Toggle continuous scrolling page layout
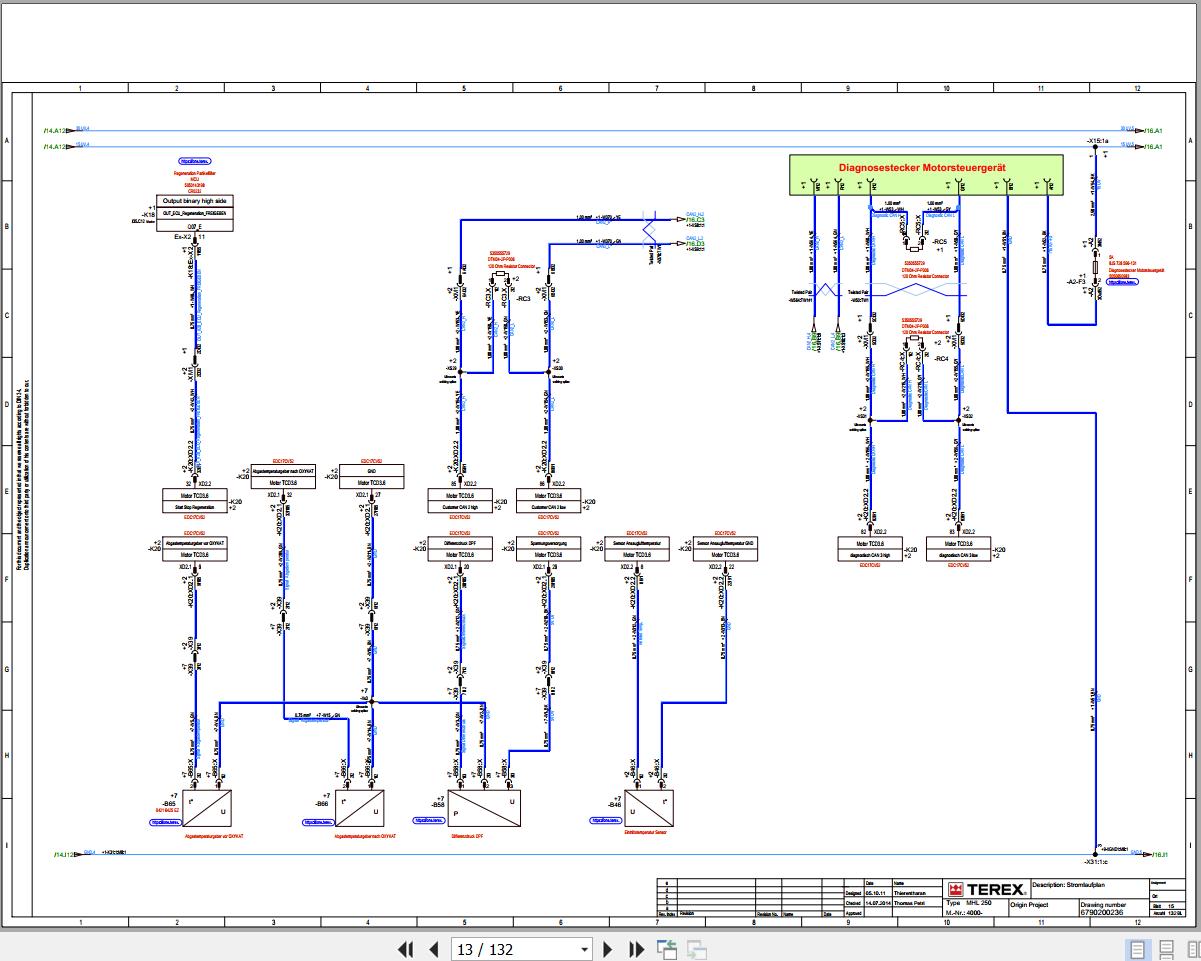The height and width of the screenshot is (961, 1201). tap(1165, 947)
